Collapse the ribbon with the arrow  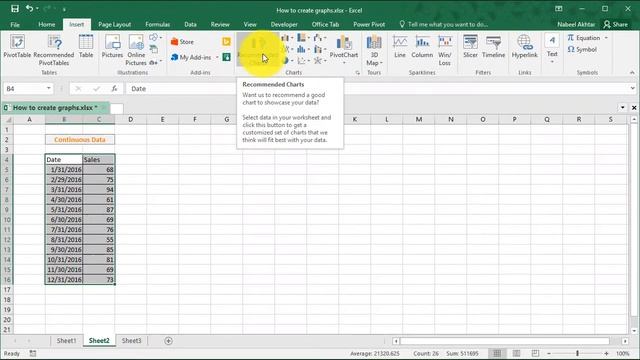[632, 73]
